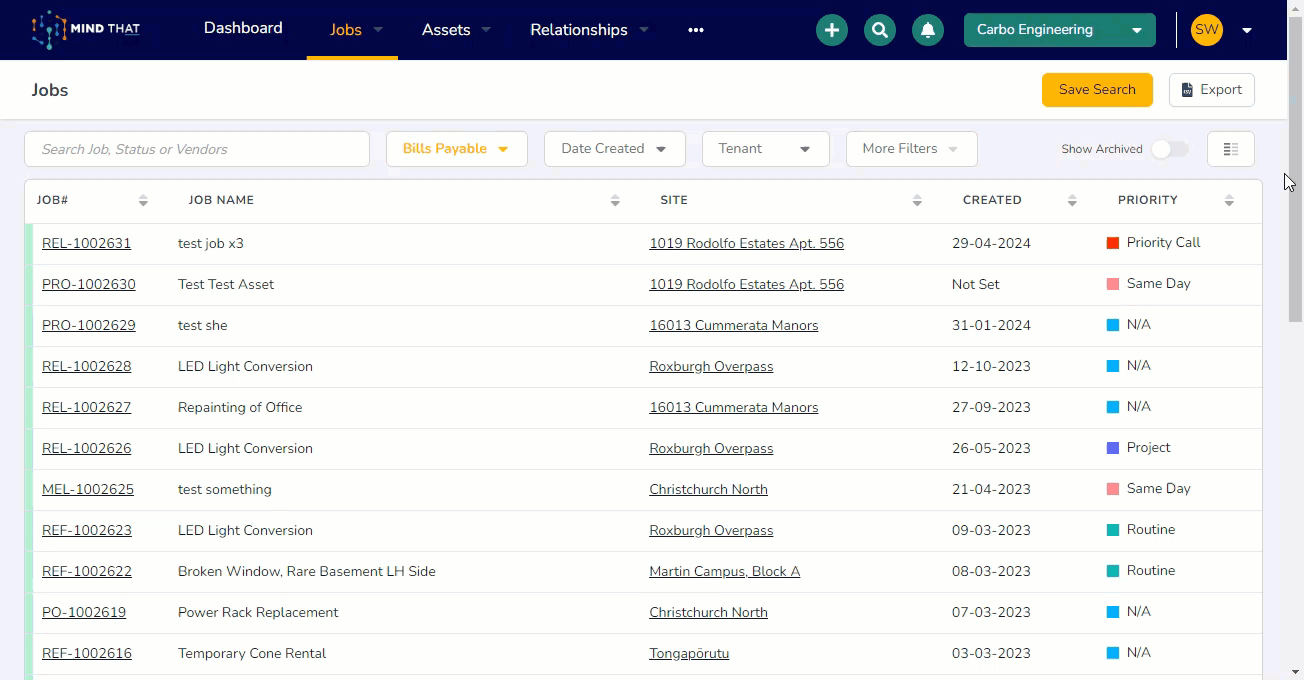The height and width of the screenshot is (680, 1304).
Task: Sort table by Created column arrows
Action: pyautogui.click(x=1072, y=201)
